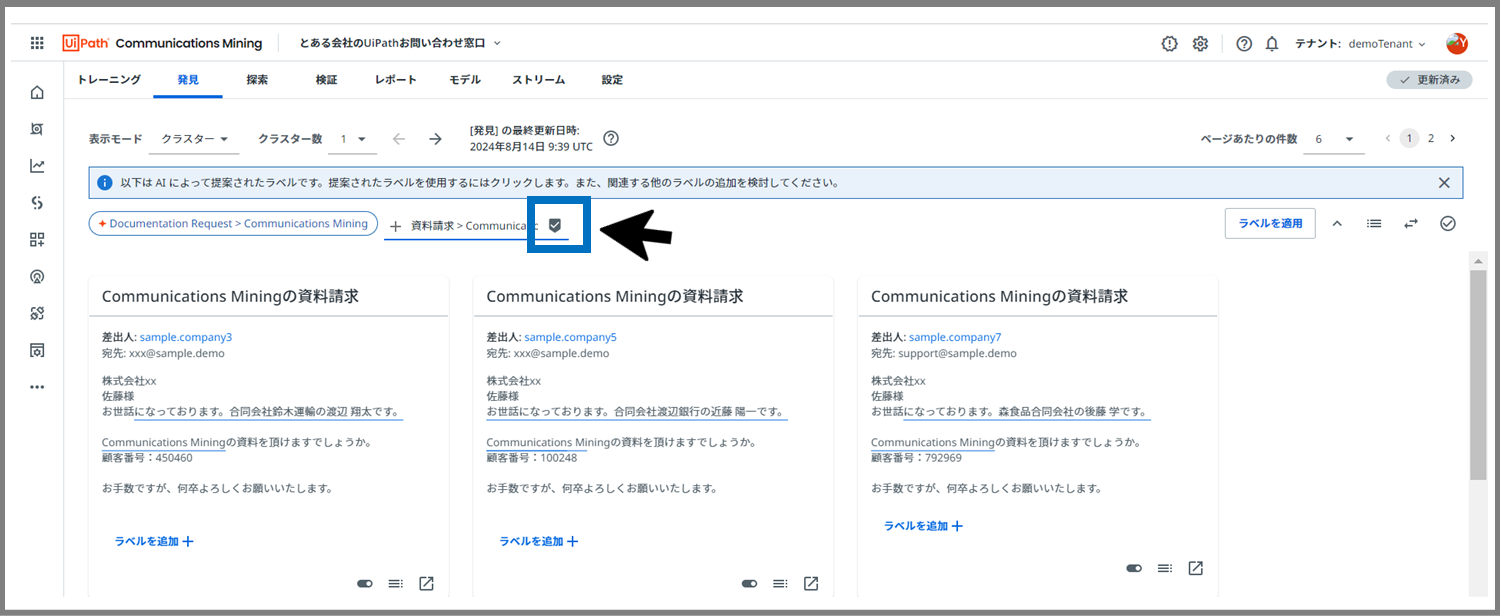
Task: Click the vertical scrollbar of the cluster list
Action: pos(1477,375)
